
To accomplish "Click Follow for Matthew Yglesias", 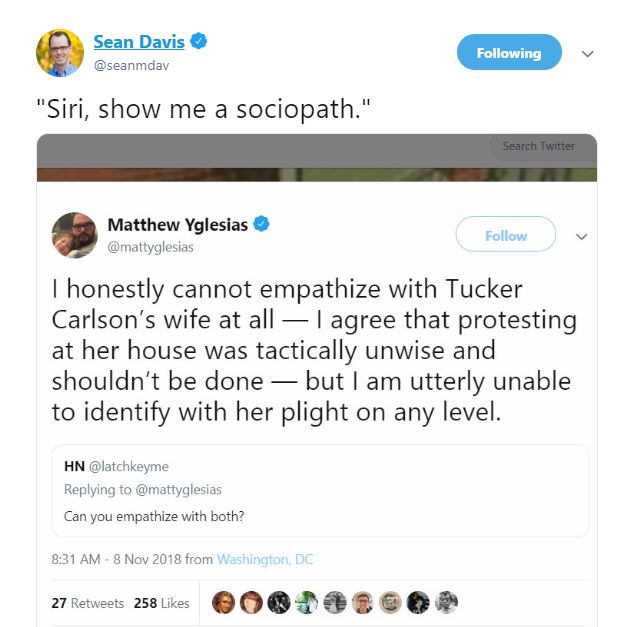I will point(505,236).
